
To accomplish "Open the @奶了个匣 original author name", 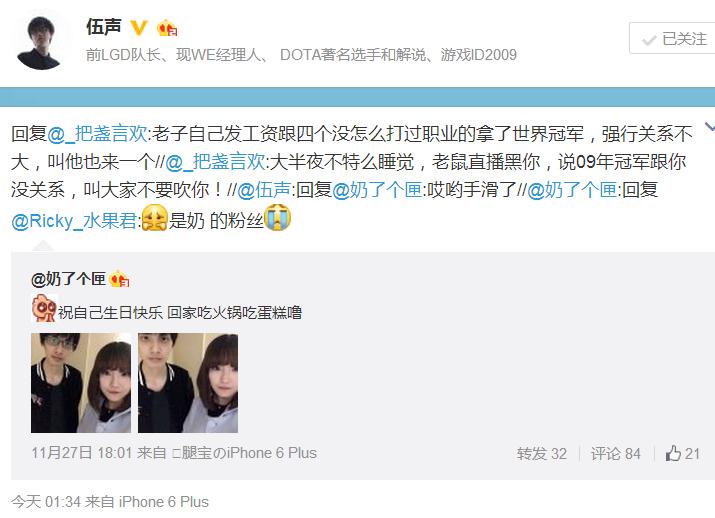I will pos(68,279).
